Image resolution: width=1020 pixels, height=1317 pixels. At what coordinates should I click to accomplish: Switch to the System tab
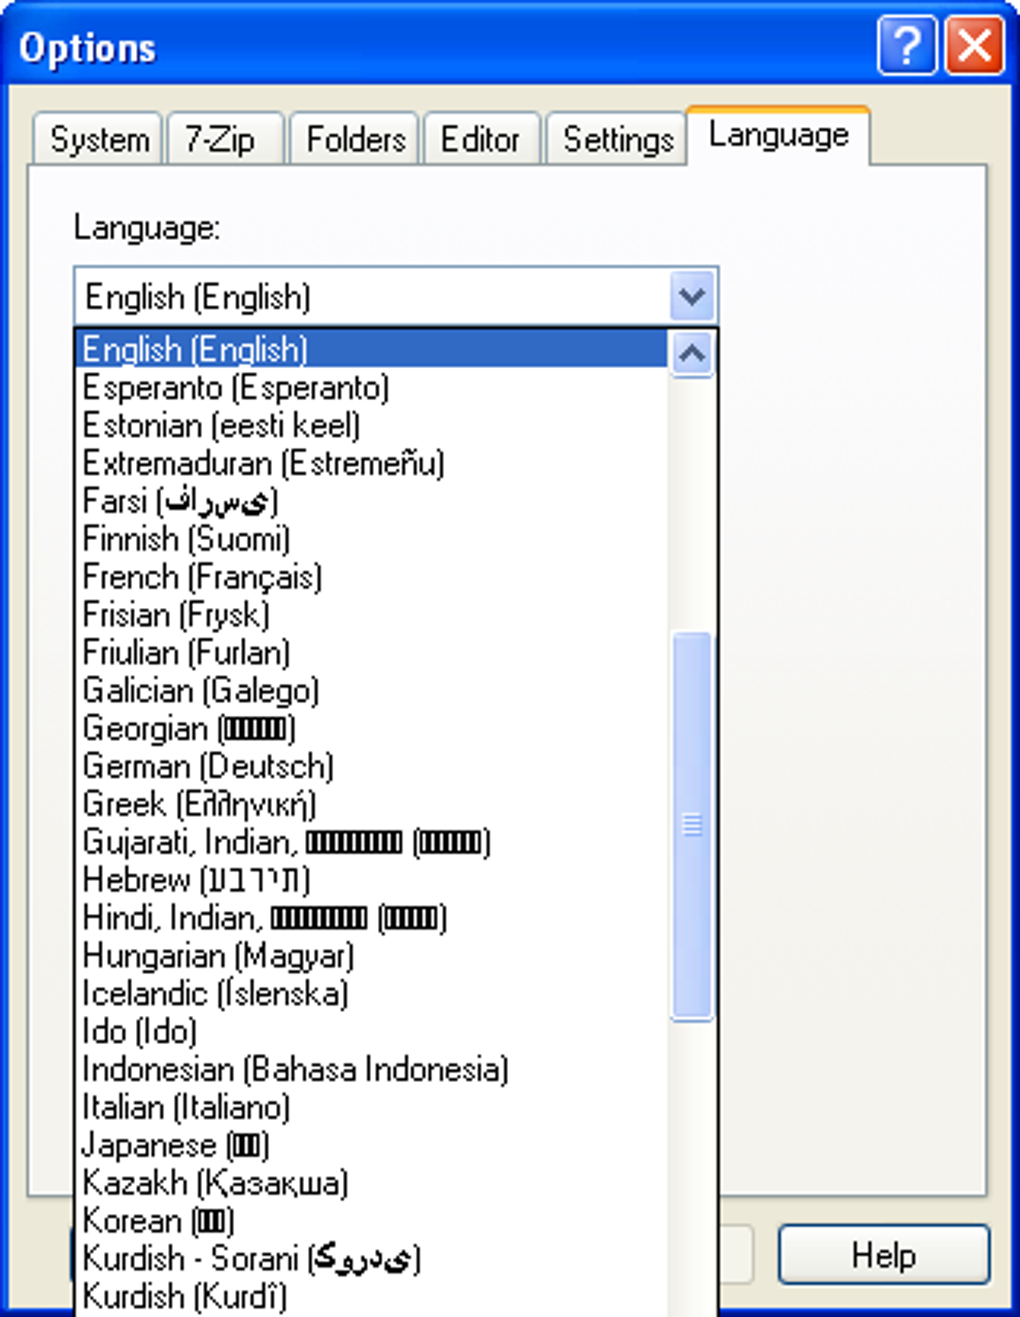pos(99,139)
